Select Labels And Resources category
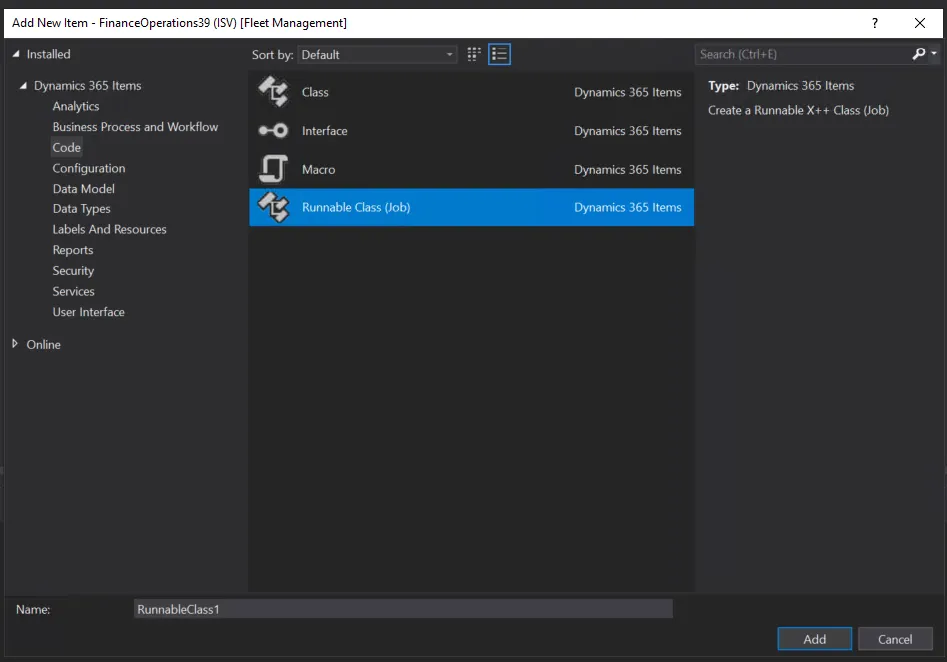The width and height of the screenshot is (947, 662). tap(109, 230)
